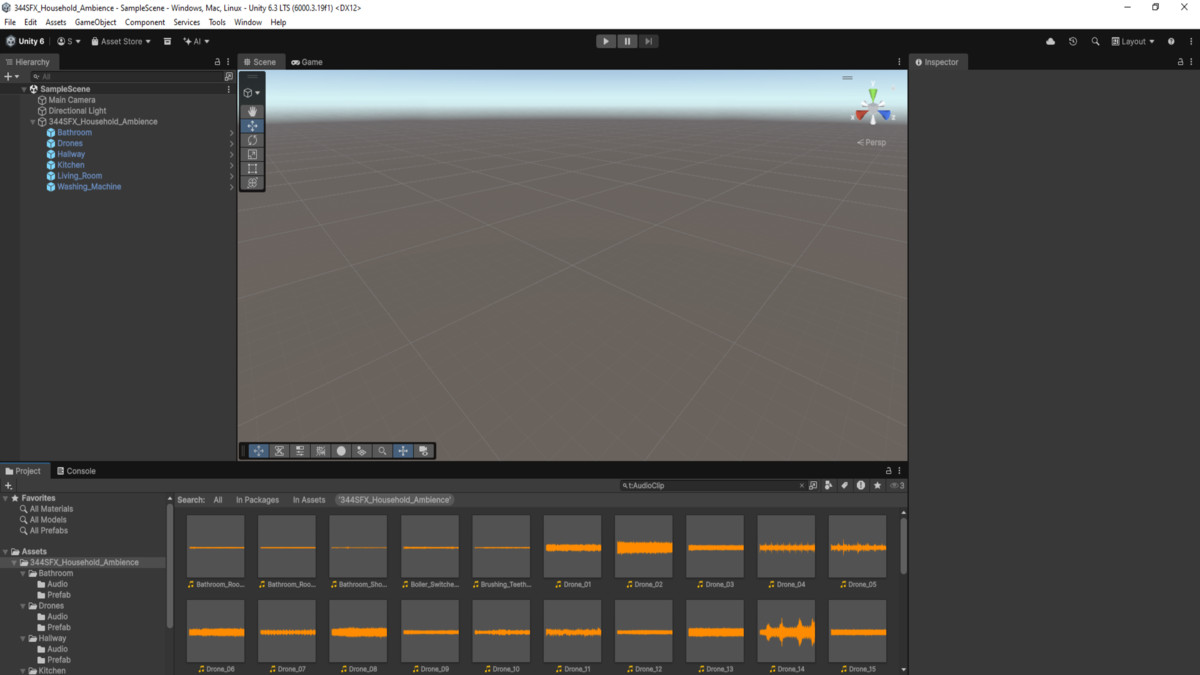Click the favorite star search icon
The height and width of the screenshot is (675, 1200).
[877, 486]
